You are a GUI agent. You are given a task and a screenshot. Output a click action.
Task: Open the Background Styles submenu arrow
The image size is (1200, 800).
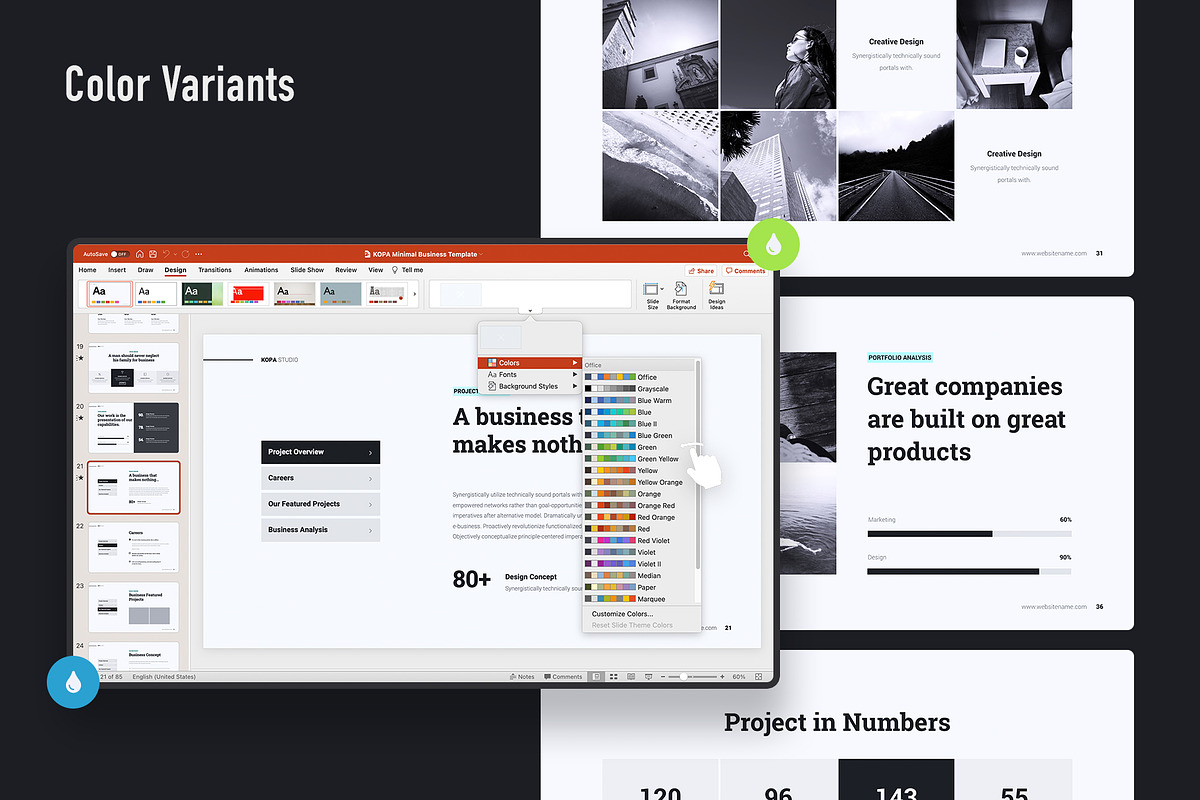click(x=575, y=386)
